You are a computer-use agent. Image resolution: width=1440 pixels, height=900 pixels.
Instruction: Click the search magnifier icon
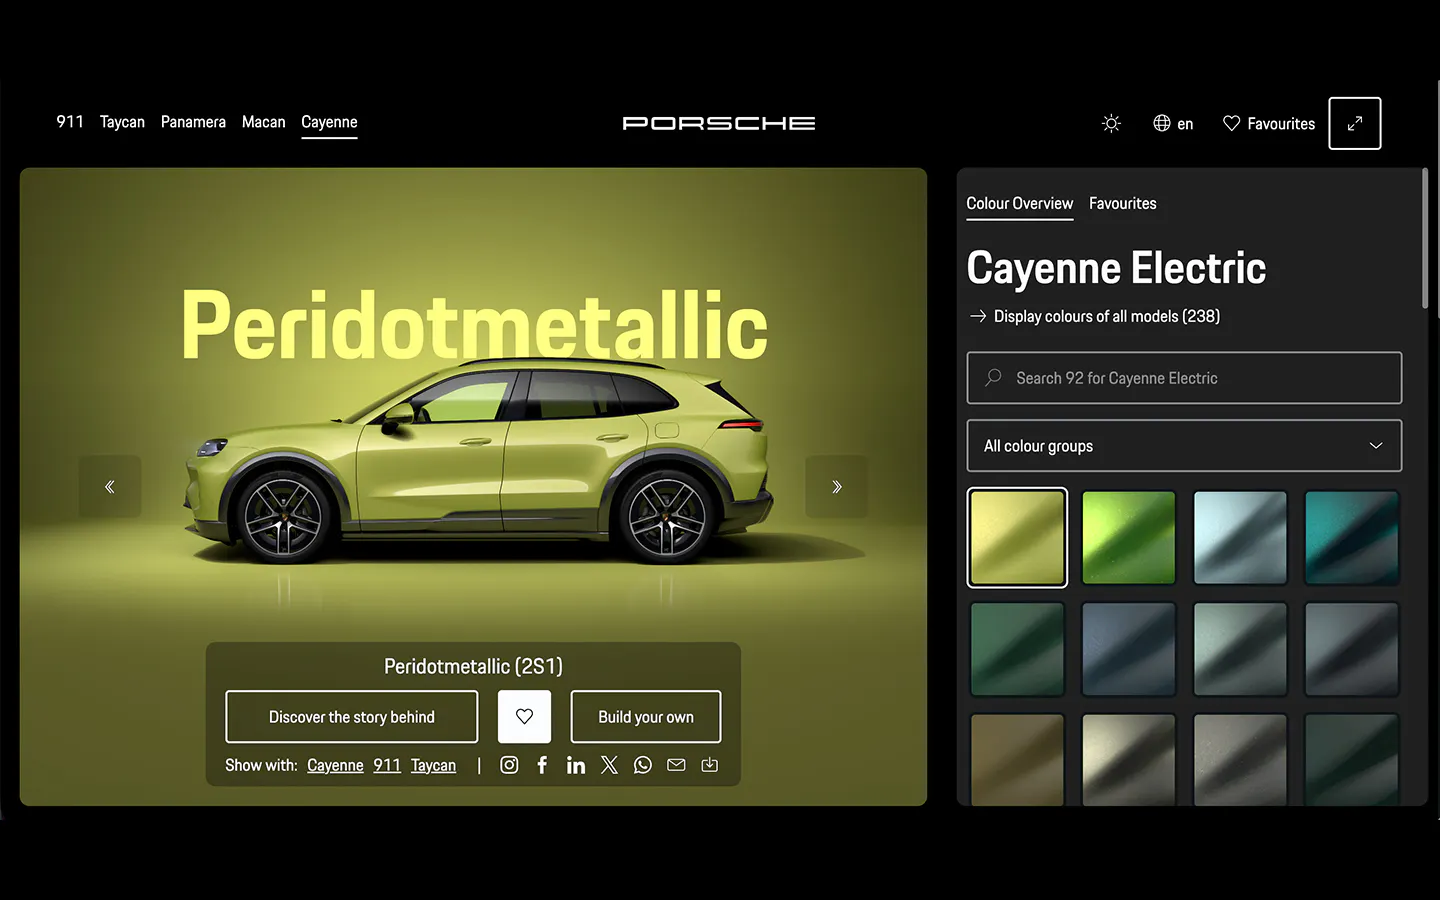pos(993,377)
